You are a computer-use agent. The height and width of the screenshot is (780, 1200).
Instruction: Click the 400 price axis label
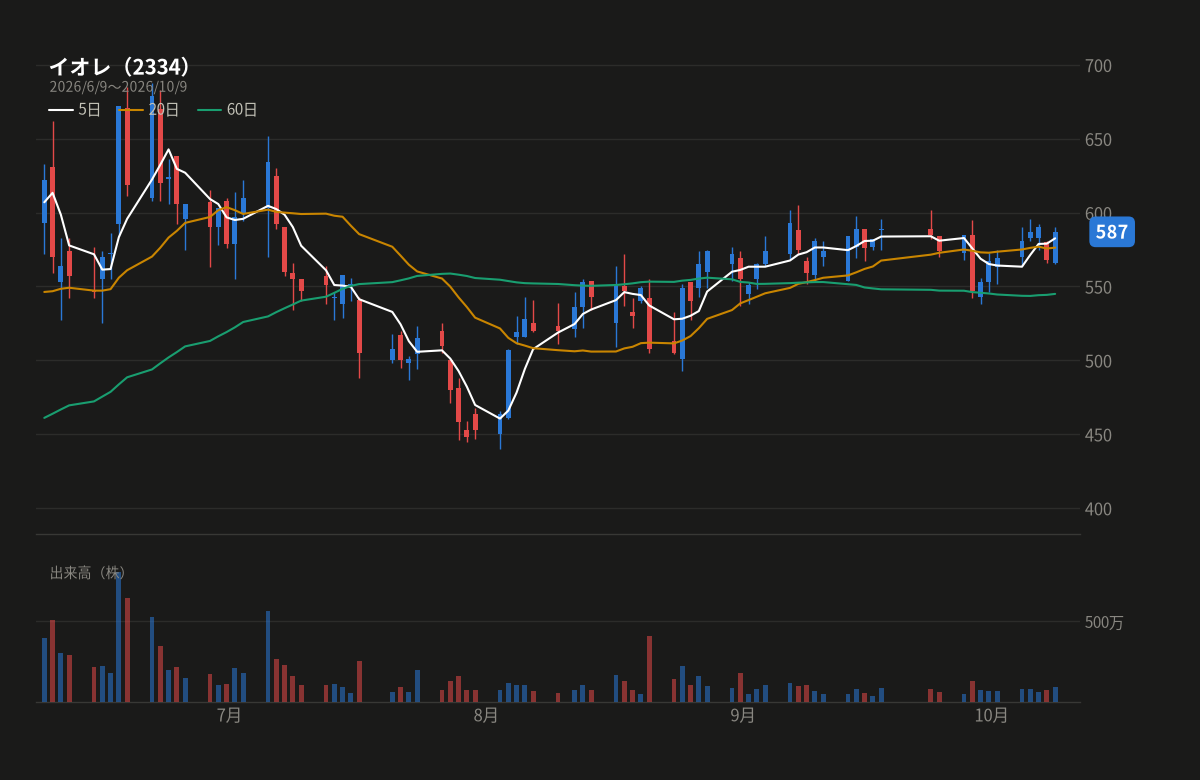(1098, 509)
